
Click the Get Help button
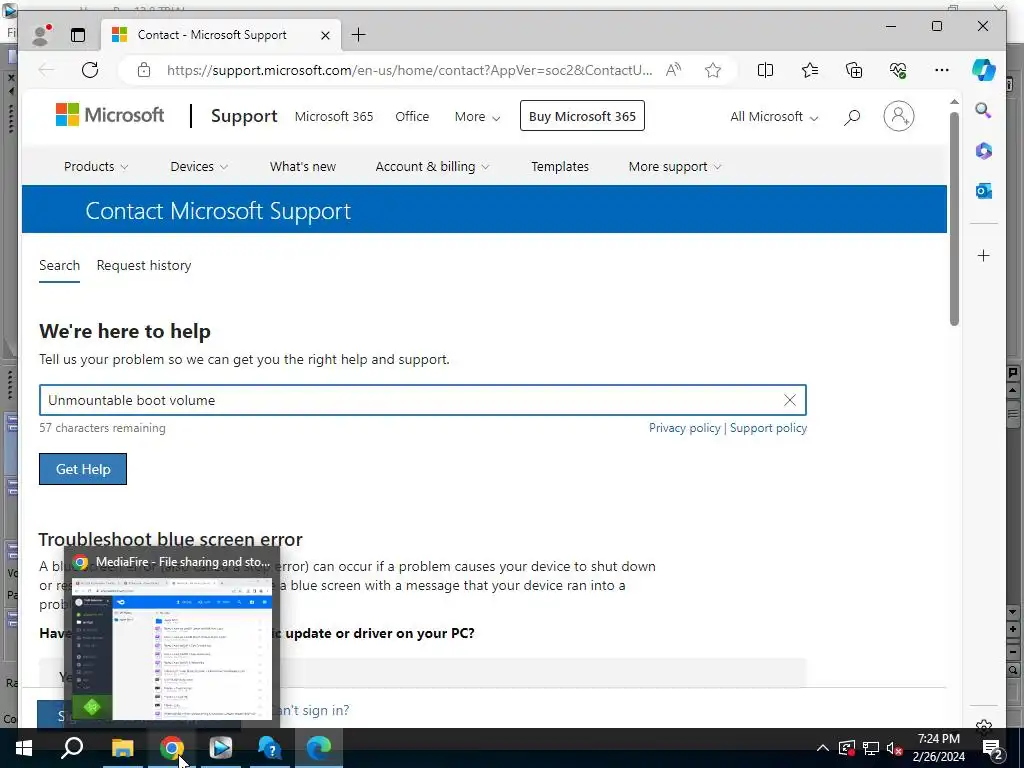click(x=83, y=469)
